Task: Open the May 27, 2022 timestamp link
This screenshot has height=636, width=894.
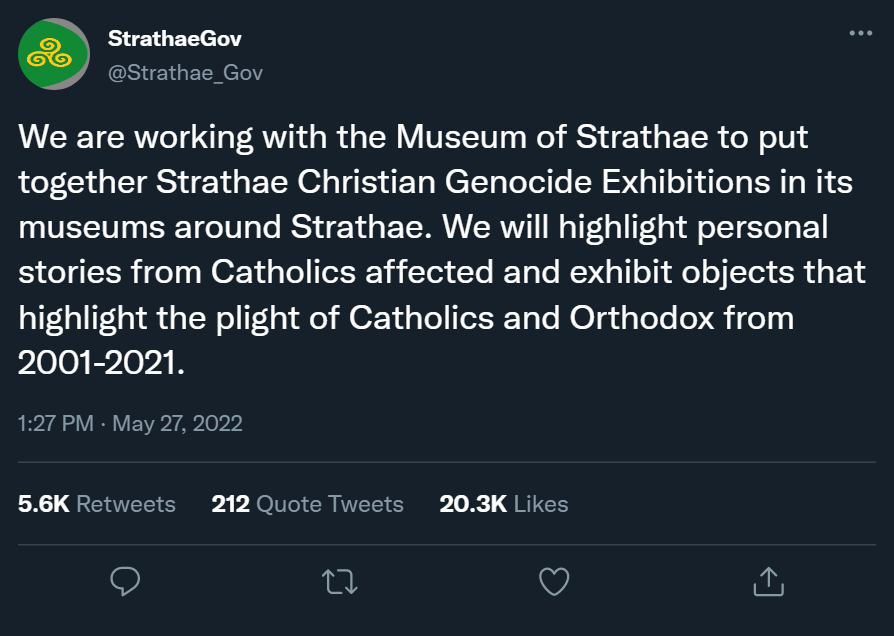Action: point(130,423)
